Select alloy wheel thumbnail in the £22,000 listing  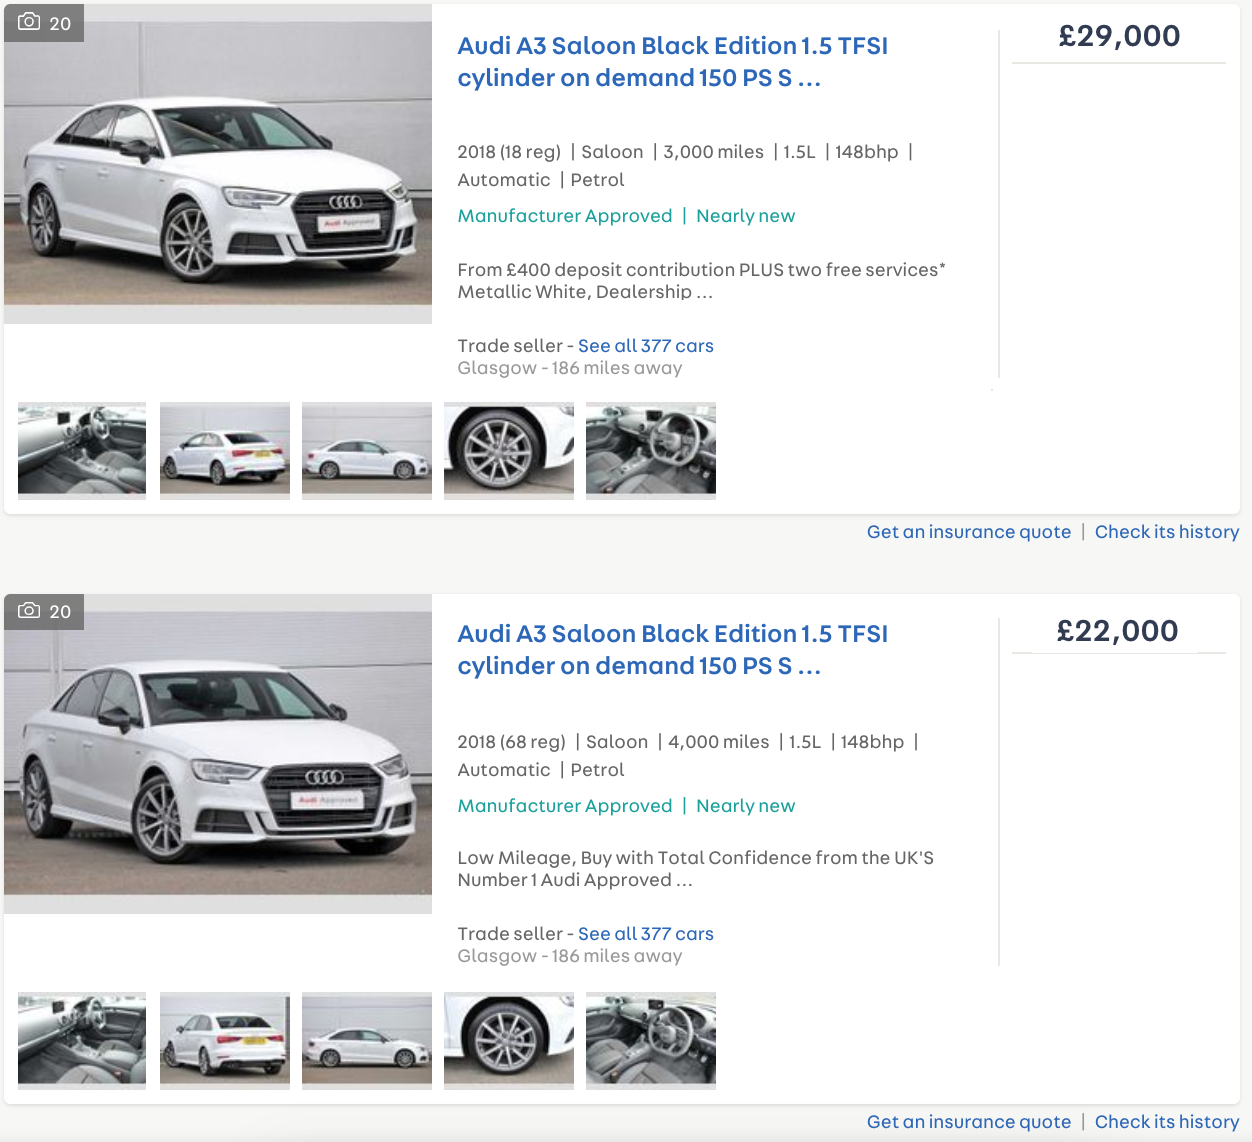(x=509, y=1041)
